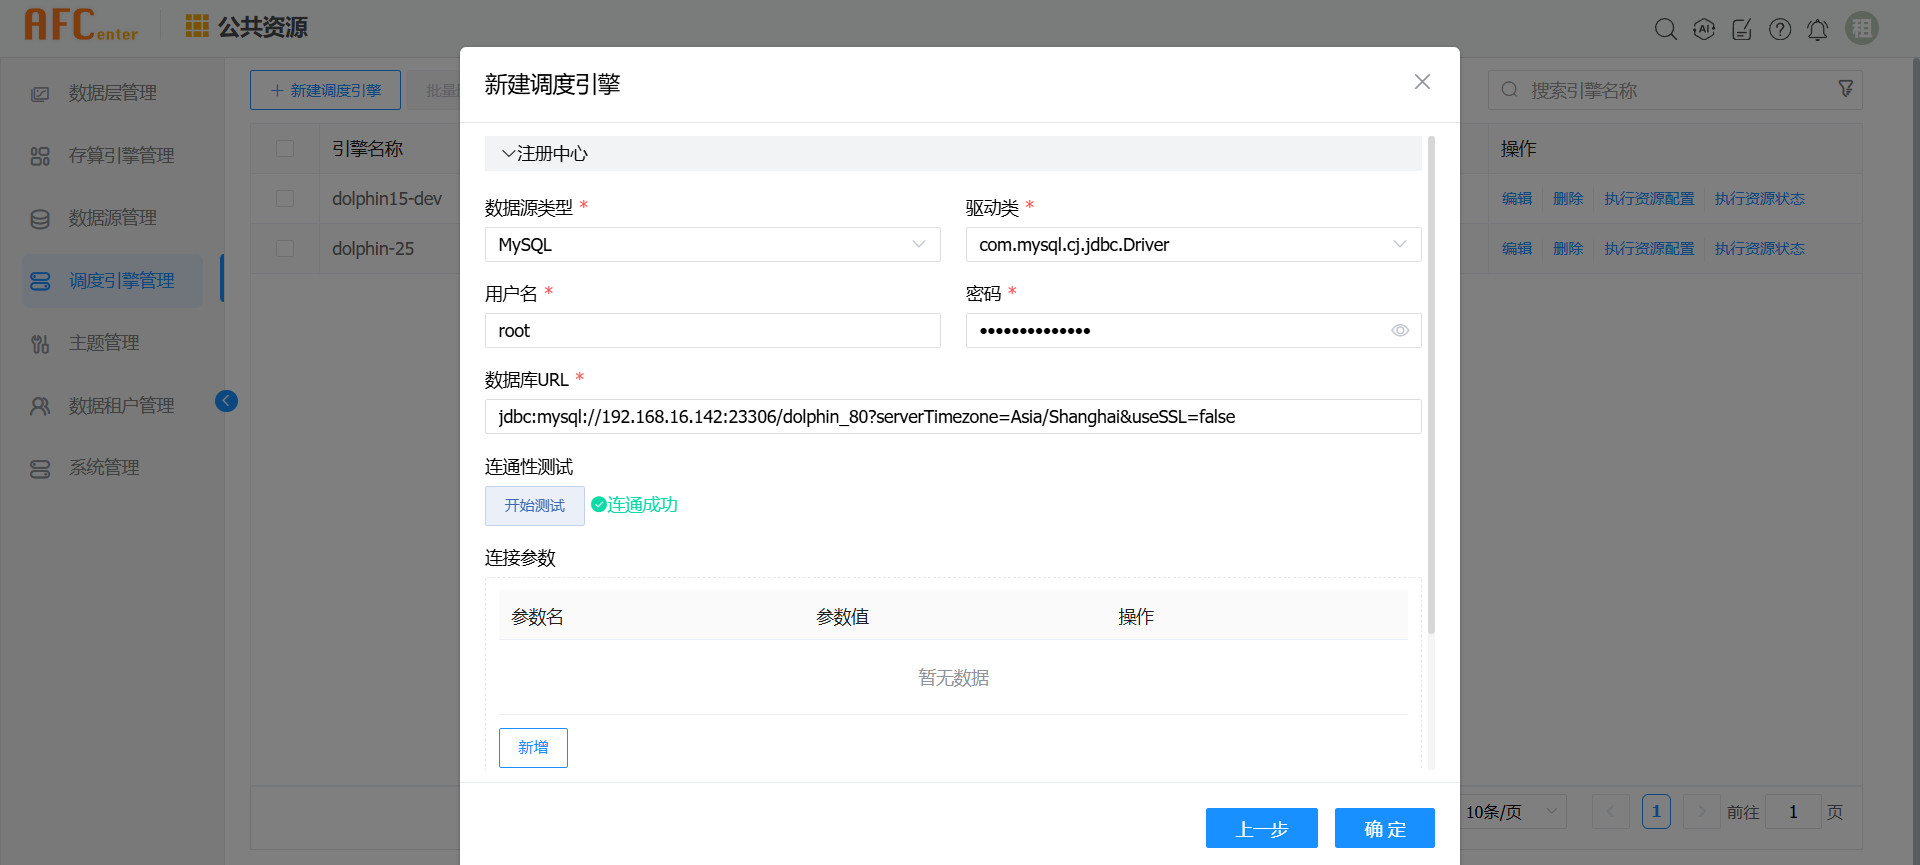Collapse the sidebar with the arrow button
Screen dimensions: 1920x865
227,401
